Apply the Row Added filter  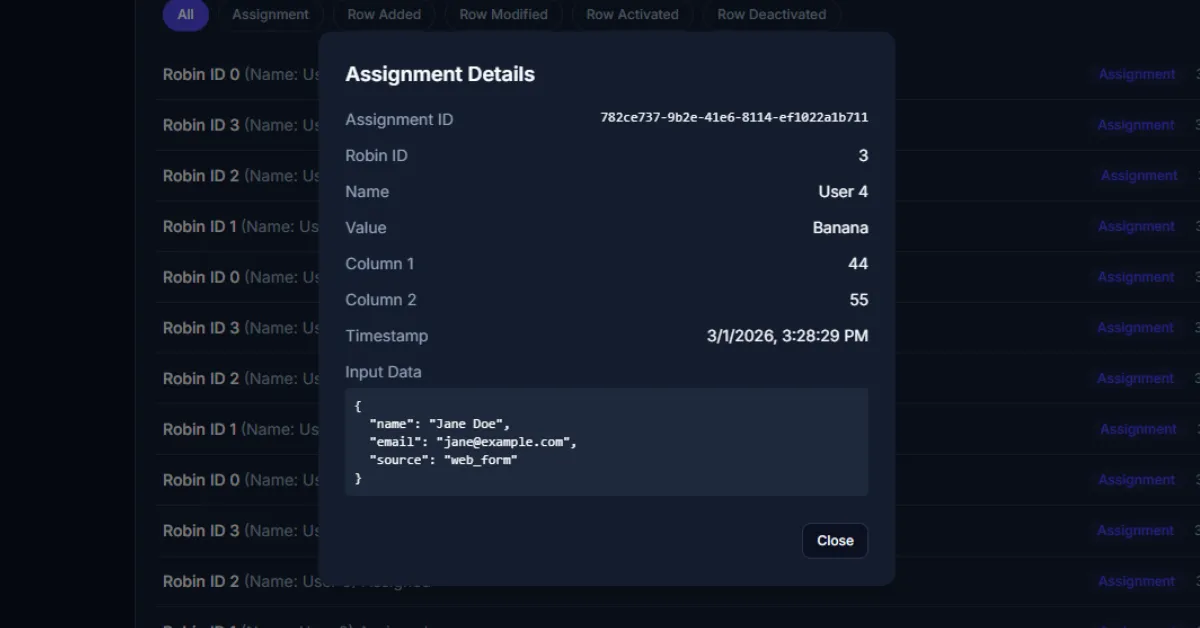click(x=383, y=14)
